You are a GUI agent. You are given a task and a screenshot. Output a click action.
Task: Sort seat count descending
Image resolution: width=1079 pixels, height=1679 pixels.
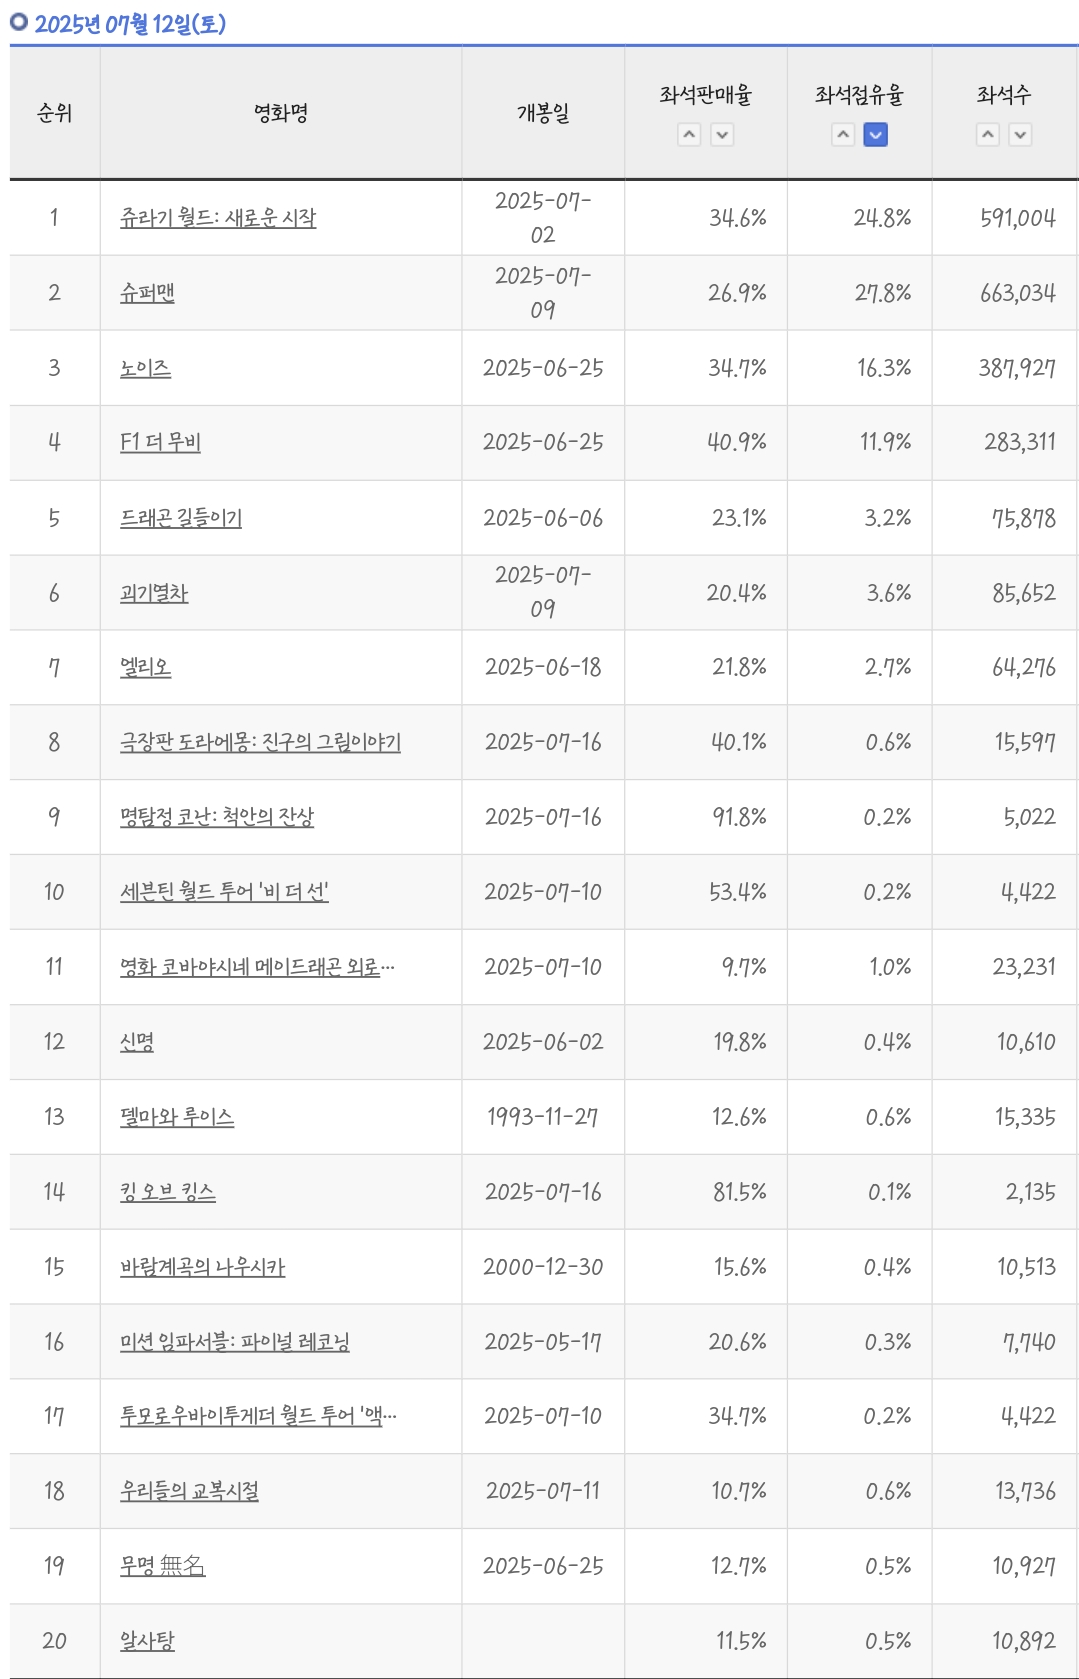(1020, 134)
